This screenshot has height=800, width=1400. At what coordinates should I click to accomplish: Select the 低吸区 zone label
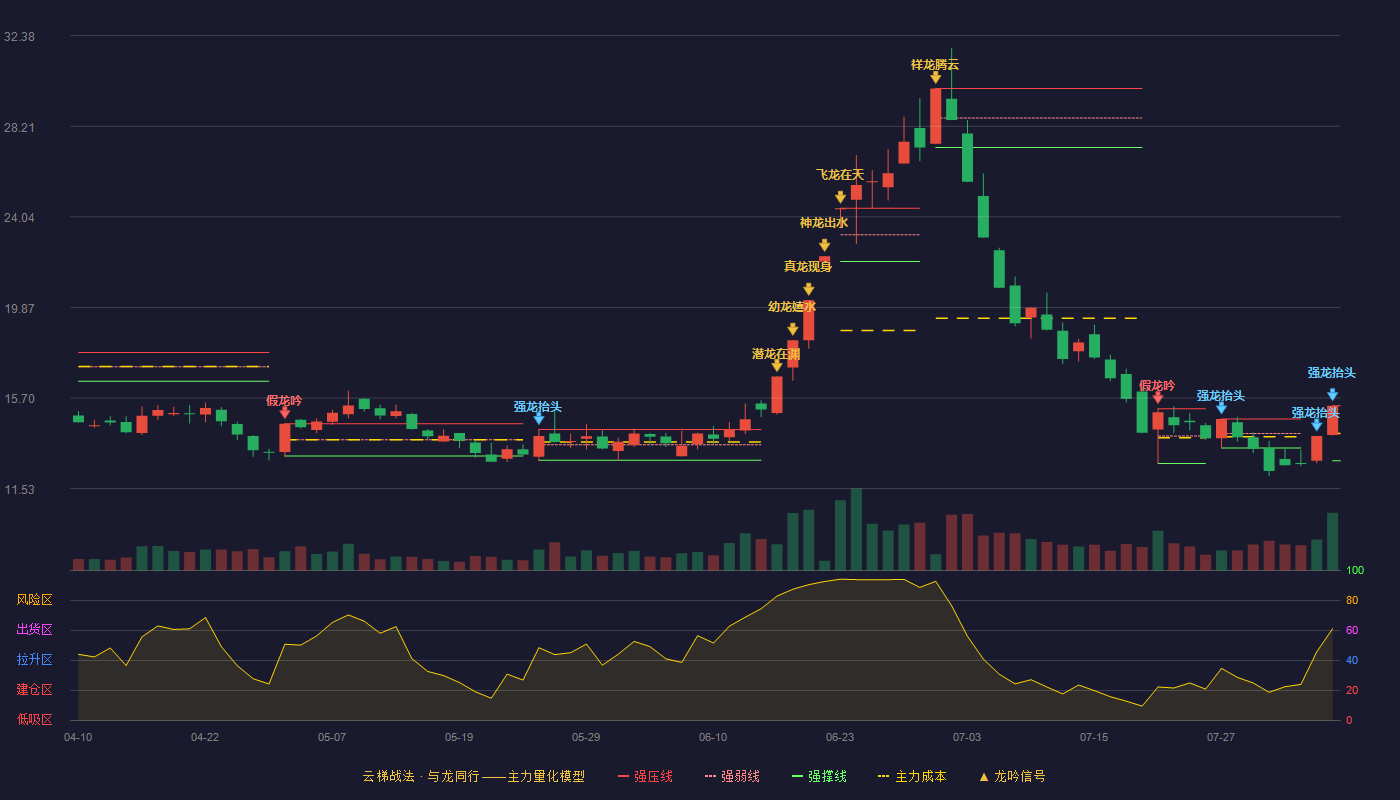[x=34, y=719]
